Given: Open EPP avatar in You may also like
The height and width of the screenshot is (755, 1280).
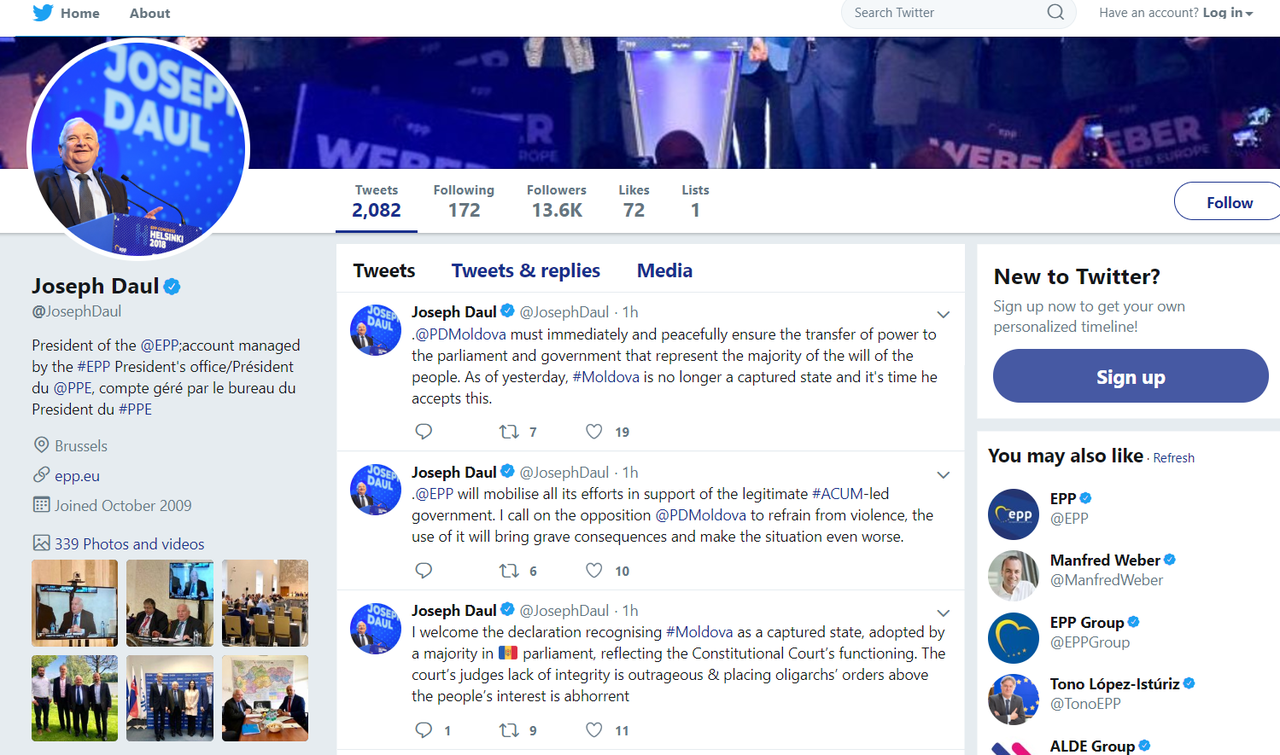Looking at the screenshot, I should click(x=1013, y=514).
